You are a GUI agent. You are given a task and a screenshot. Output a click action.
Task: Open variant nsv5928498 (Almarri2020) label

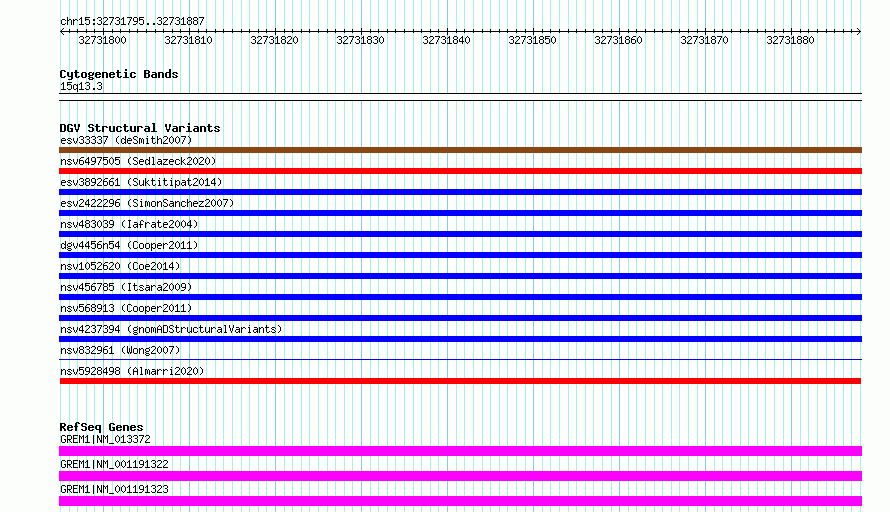point(132,371)
